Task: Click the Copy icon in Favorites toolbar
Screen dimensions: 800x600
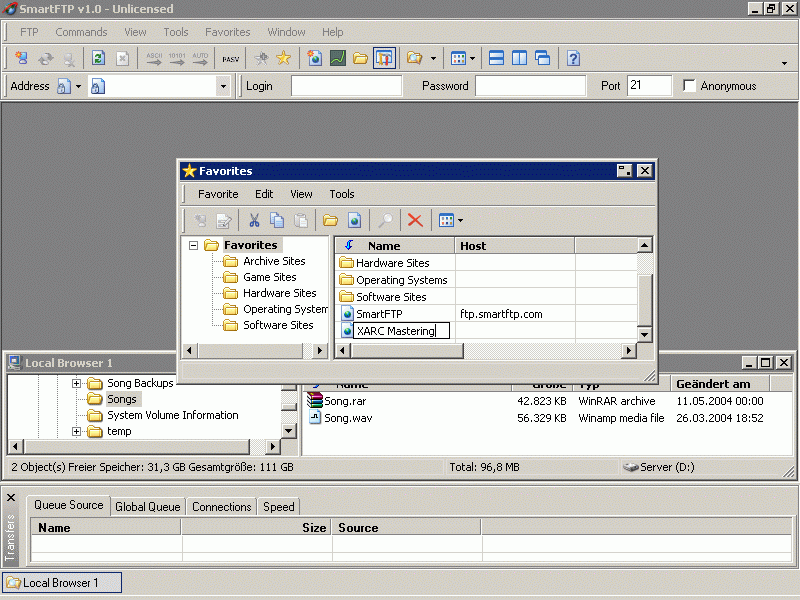Action: [x=277, y=220]
